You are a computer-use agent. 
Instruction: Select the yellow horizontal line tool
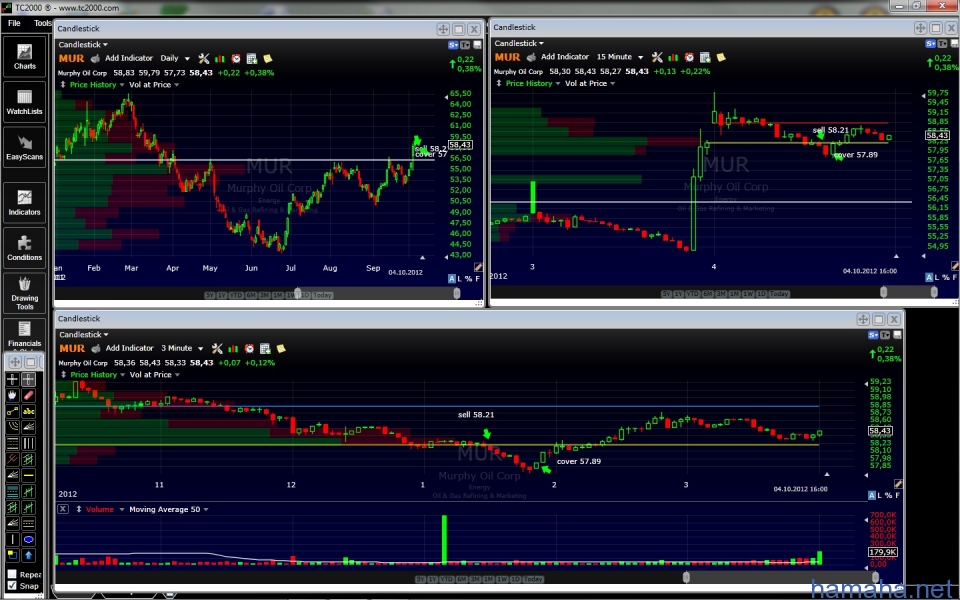click(29, 475)
